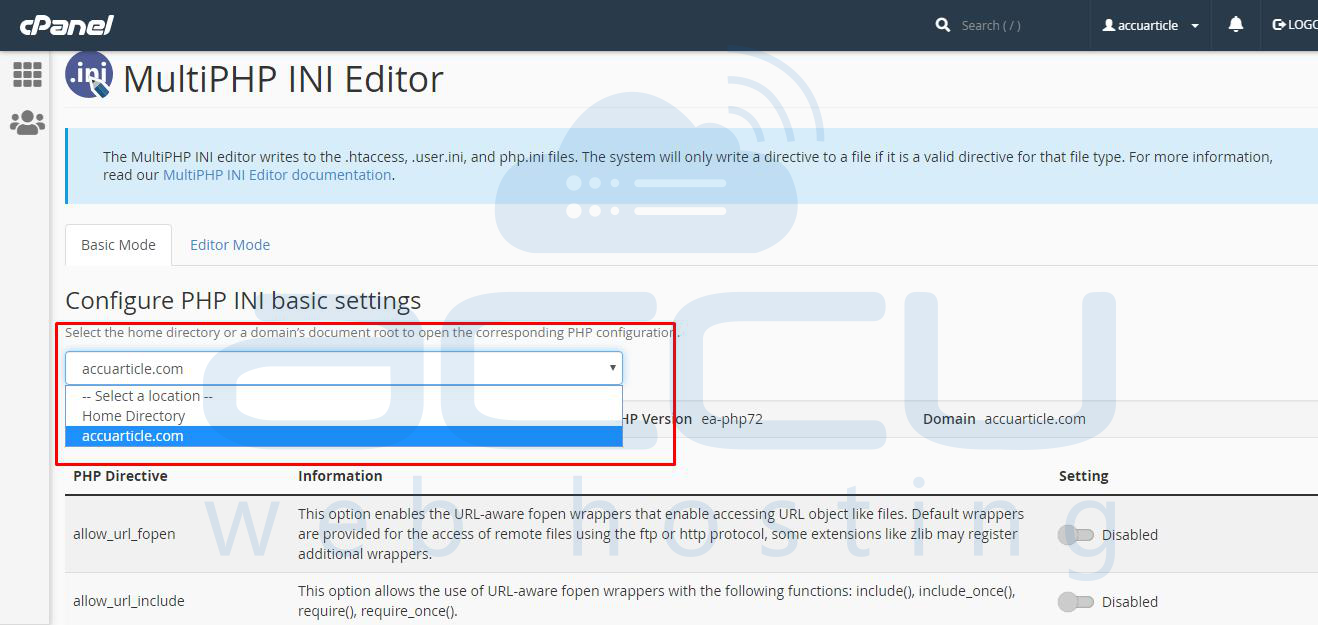Image resolution: width=1318 pixels, height=625 pixels.
Task: Click the logout icon
Action: (1278, 25)
